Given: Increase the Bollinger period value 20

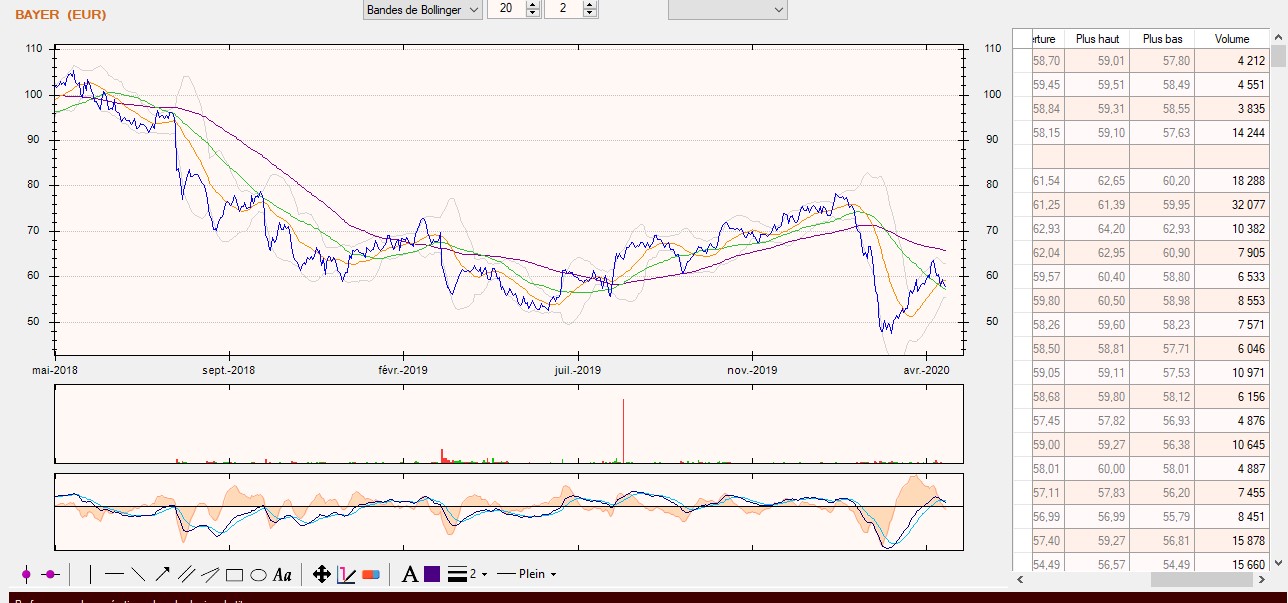Looking at the screenshot, I should tap(533, 4).
